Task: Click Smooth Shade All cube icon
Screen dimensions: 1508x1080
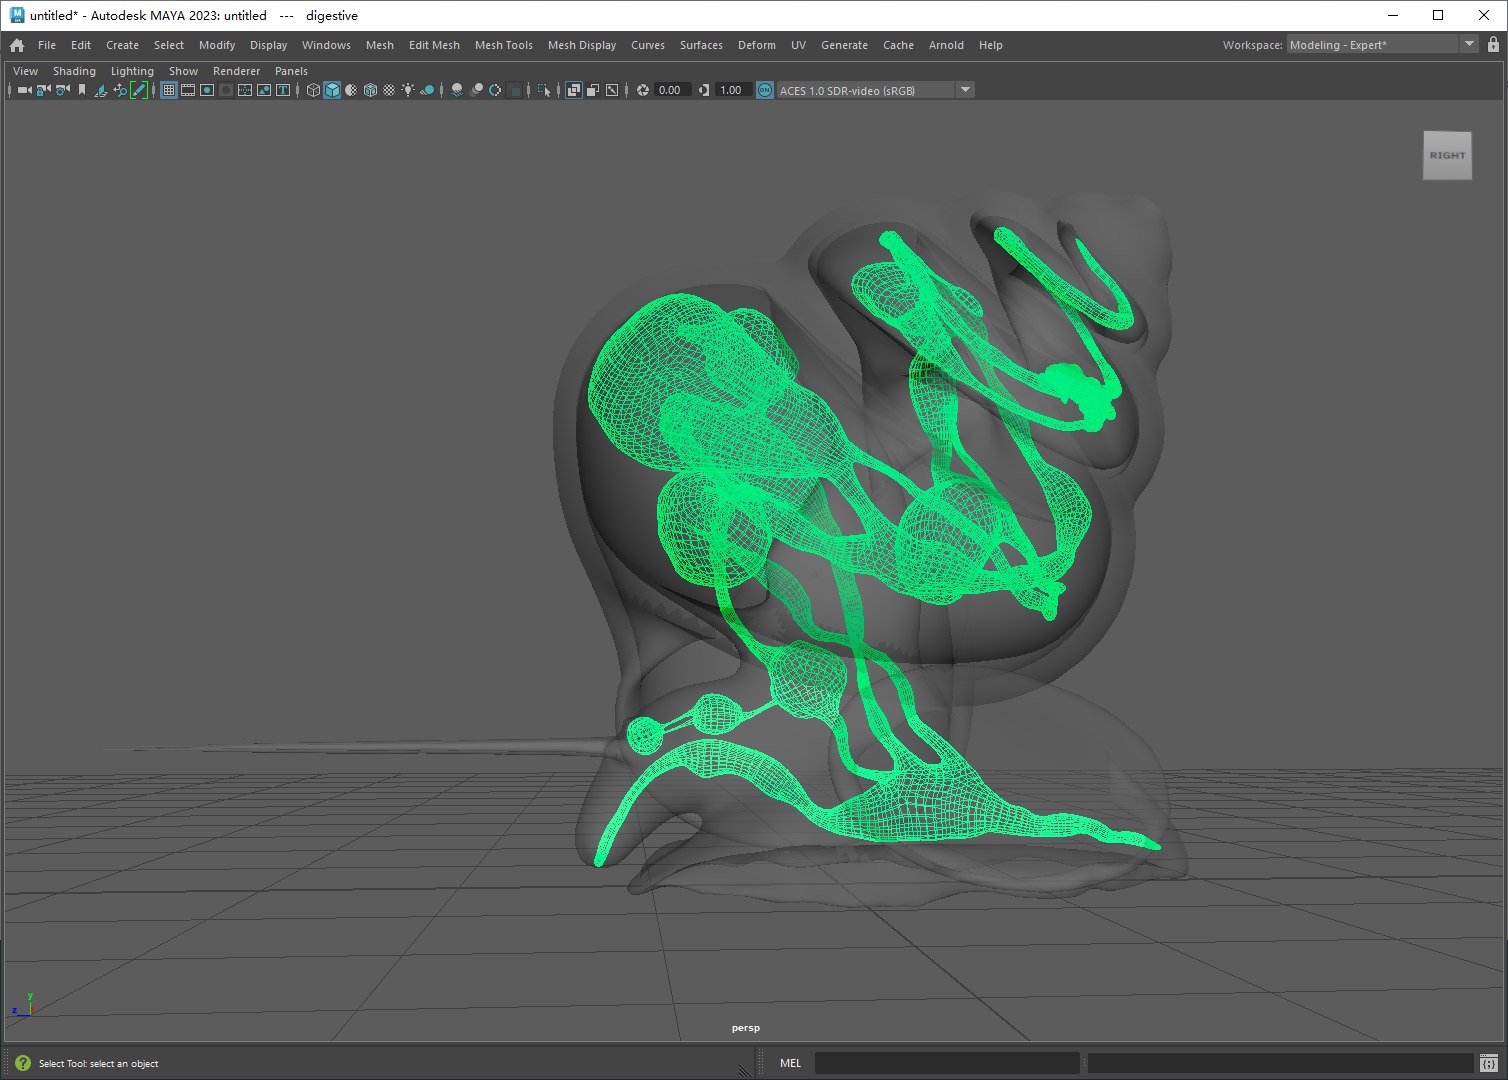Action: pos(332,90)
